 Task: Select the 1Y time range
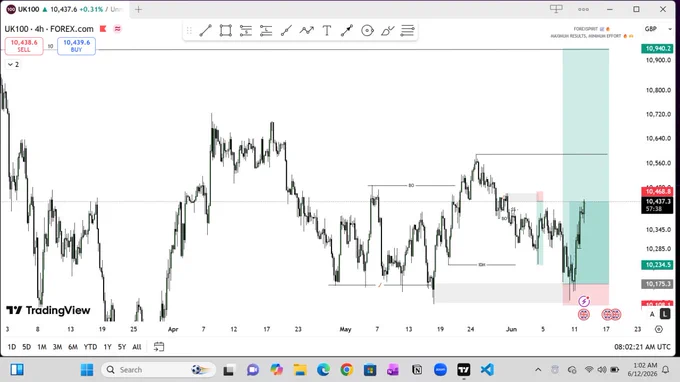(x=107, y=347)
